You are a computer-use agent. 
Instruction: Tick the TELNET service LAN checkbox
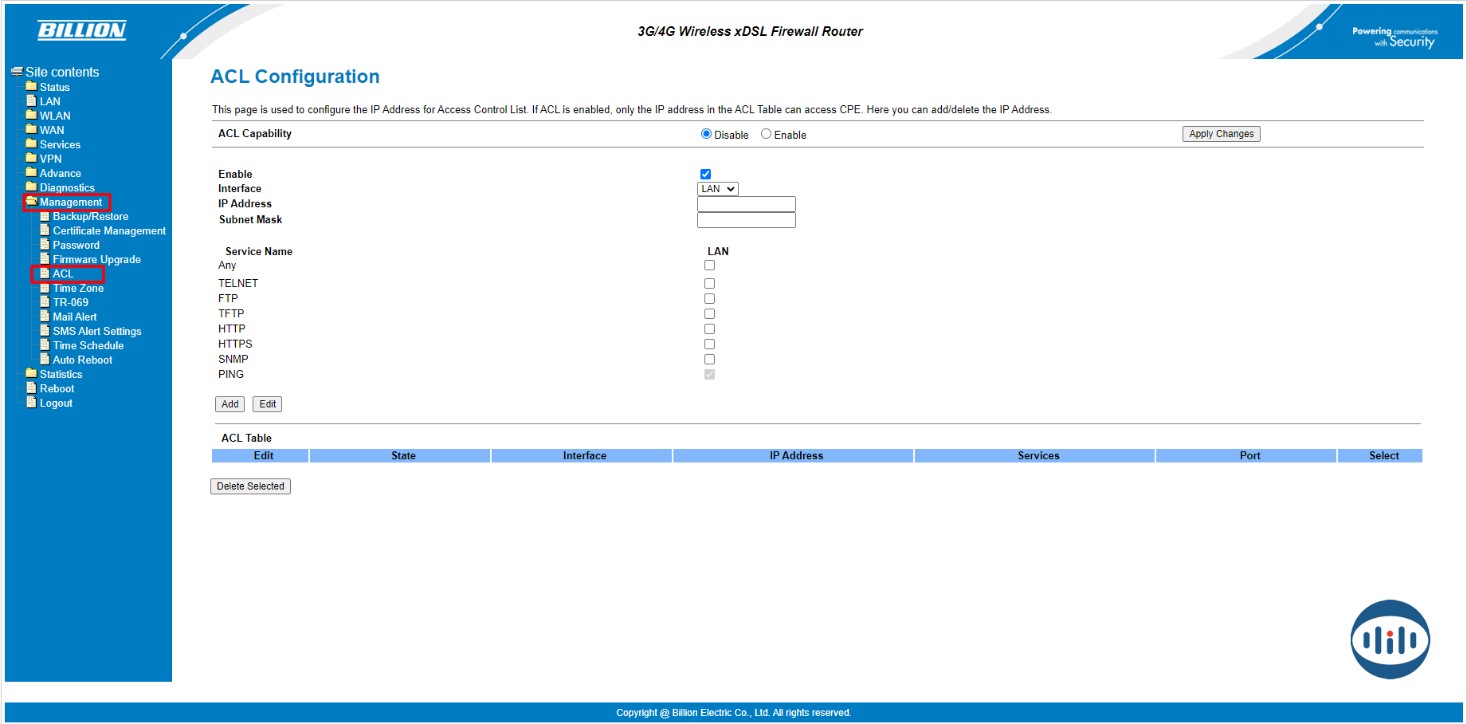(x=709, y=283)
